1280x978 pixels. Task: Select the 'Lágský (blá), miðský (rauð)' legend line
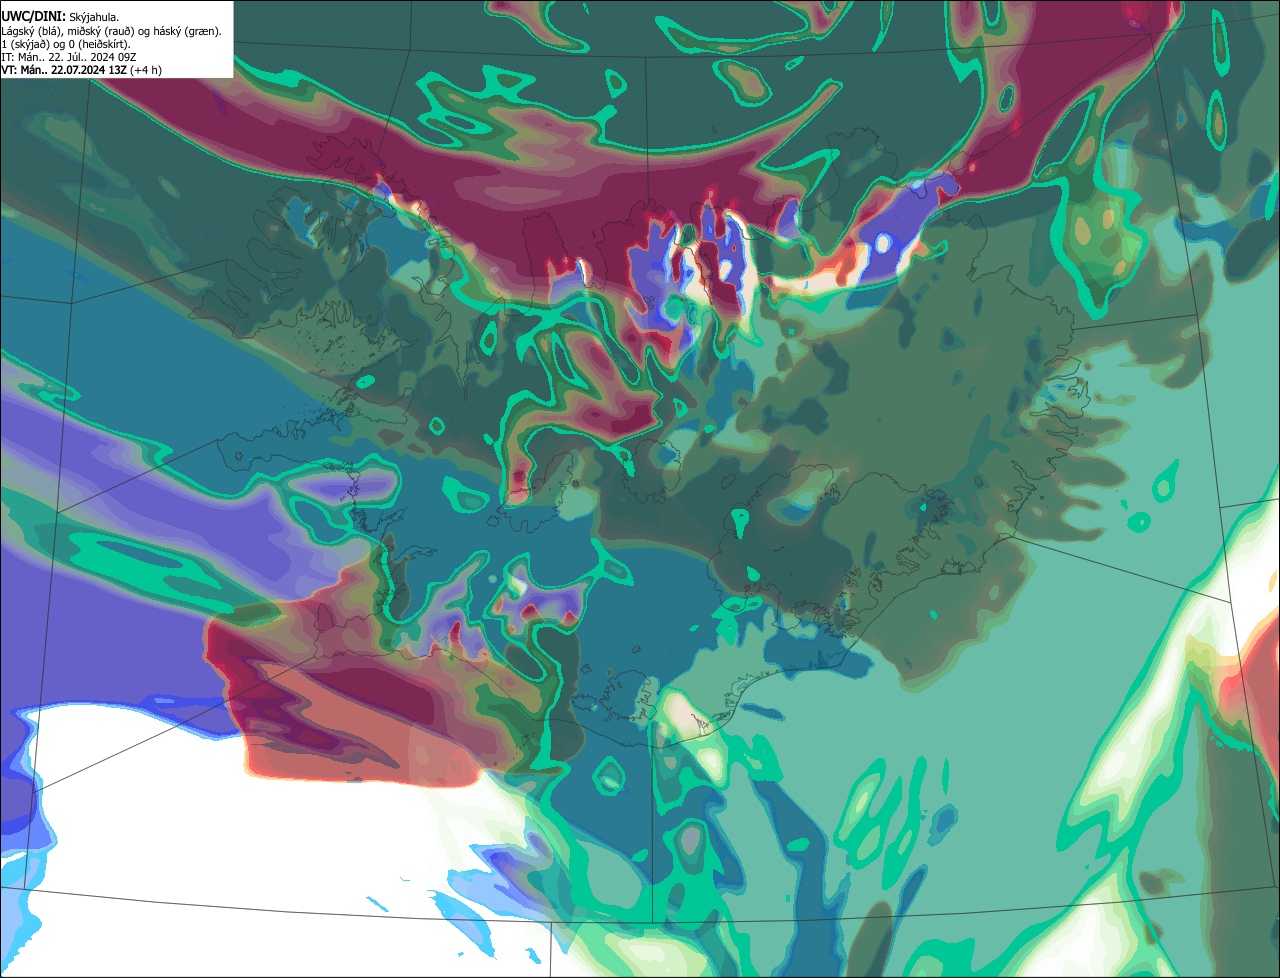[111, 31]
